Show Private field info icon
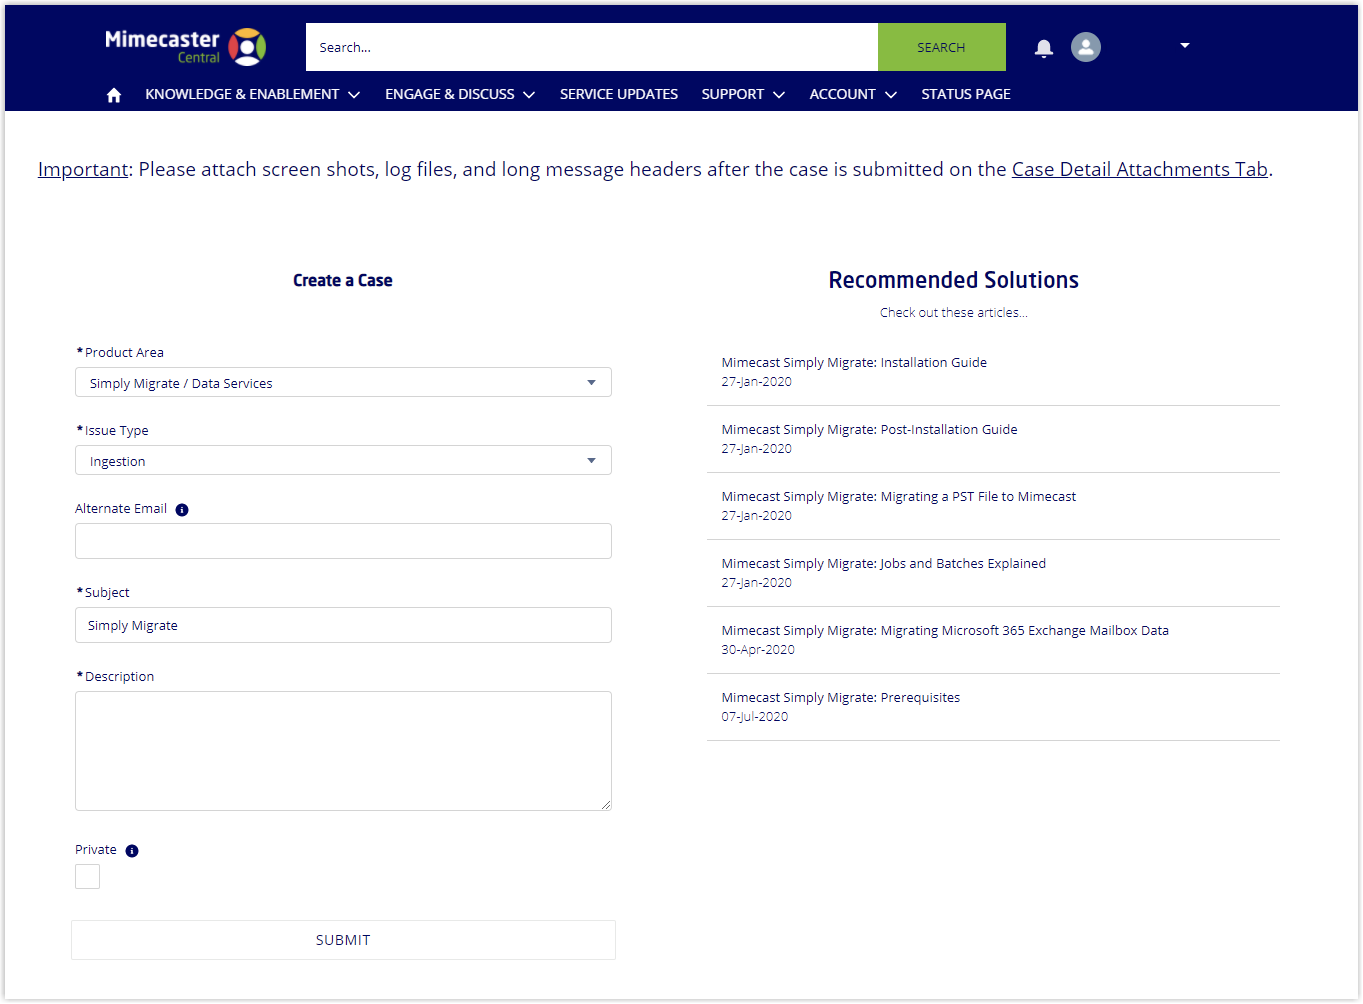 [x=132, y=851]
